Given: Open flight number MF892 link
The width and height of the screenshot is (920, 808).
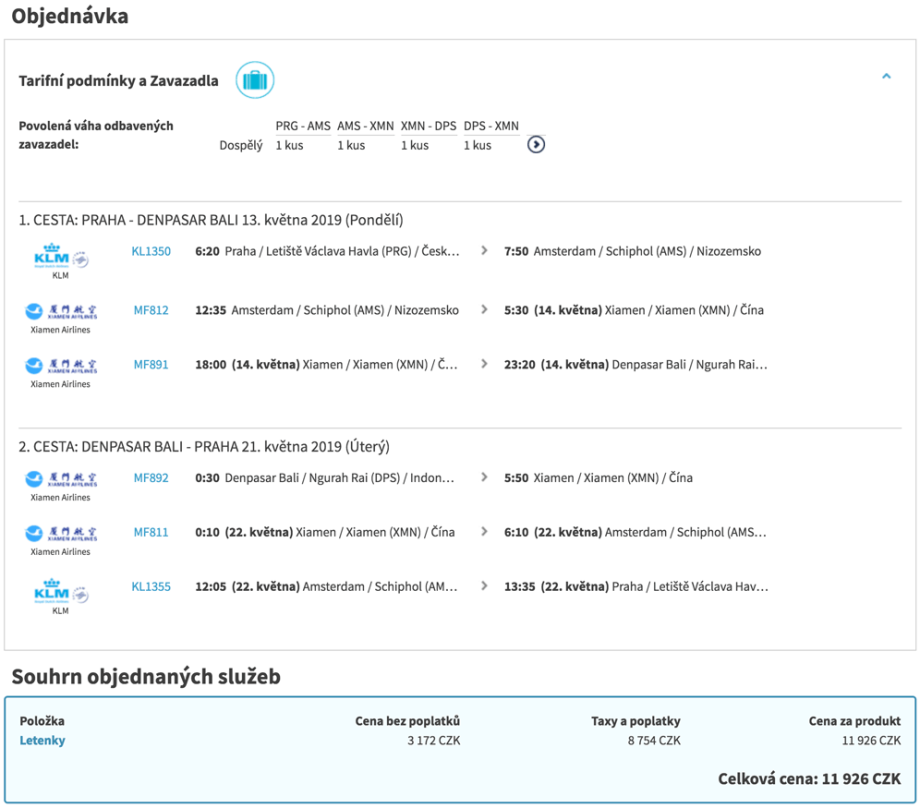Looking at the screenshot, I should tap(151, 478).
